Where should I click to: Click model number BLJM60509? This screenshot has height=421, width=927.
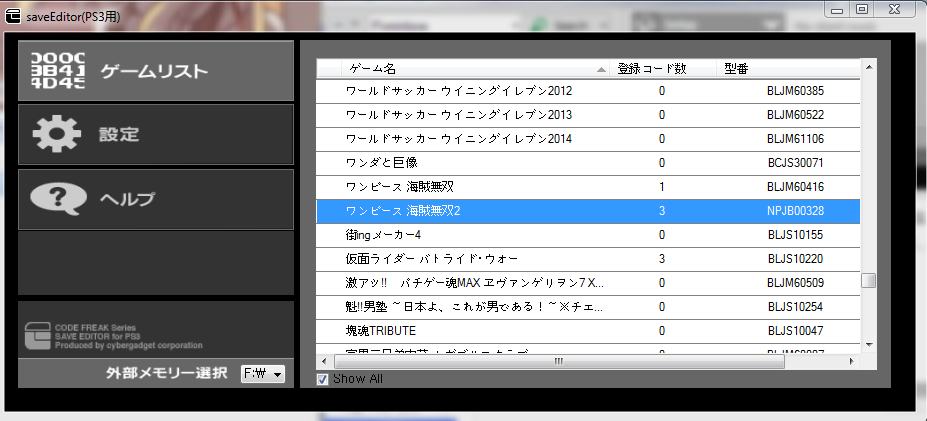(x=795, y=283)
